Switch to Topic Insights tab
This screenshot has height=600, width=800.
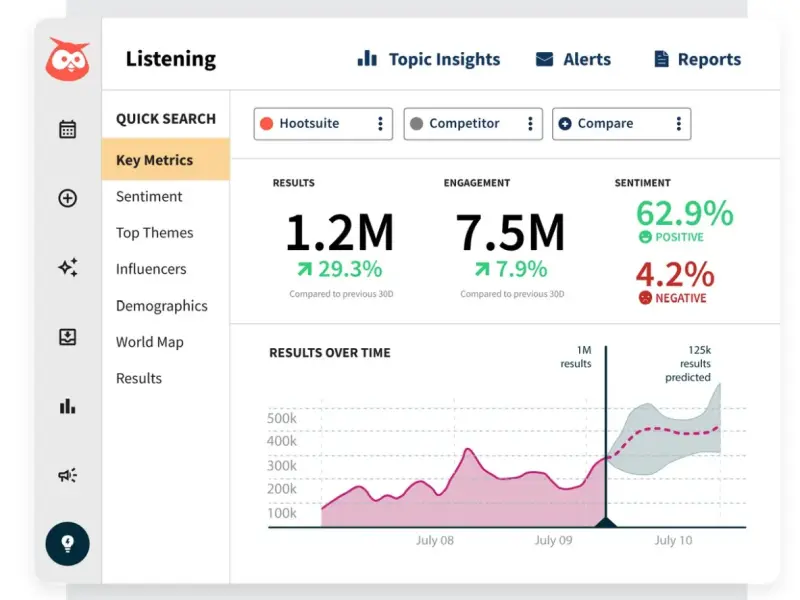pyautogui.click(x=429, y=59)
